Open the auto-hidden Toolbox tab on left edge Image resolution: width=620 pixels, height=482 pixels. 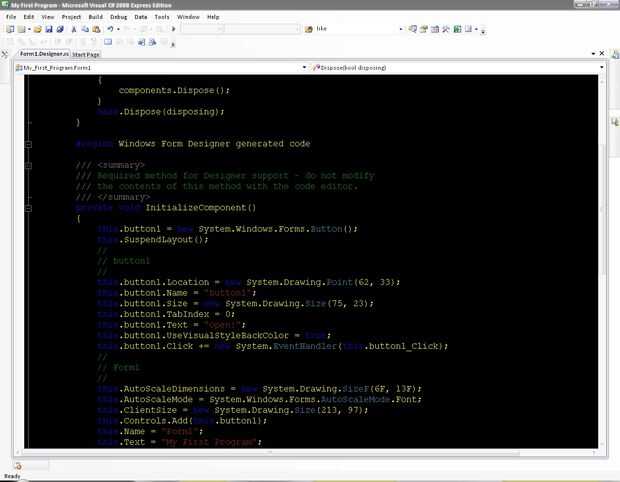pos(4,54)
